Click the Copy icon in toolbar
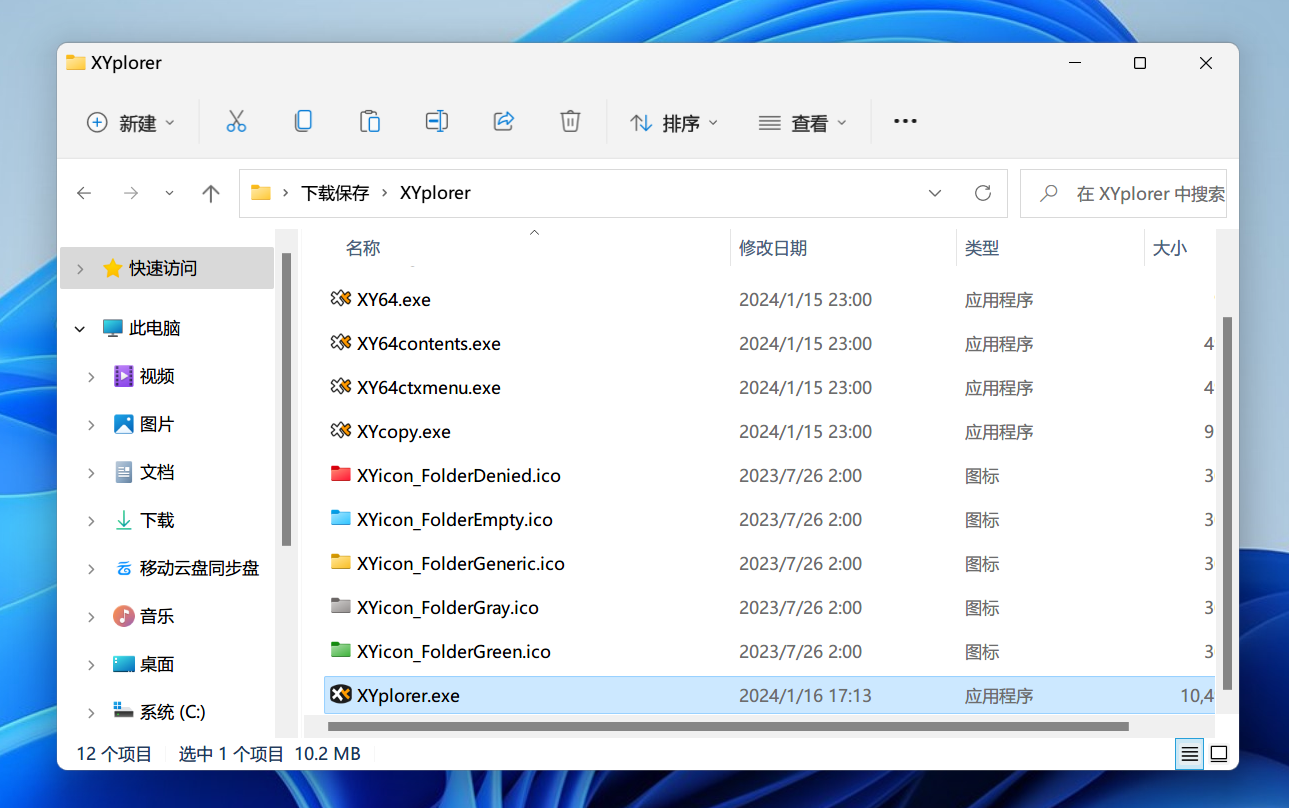The height and width of the screenshot is (808, 1289). tap(303, 122)
